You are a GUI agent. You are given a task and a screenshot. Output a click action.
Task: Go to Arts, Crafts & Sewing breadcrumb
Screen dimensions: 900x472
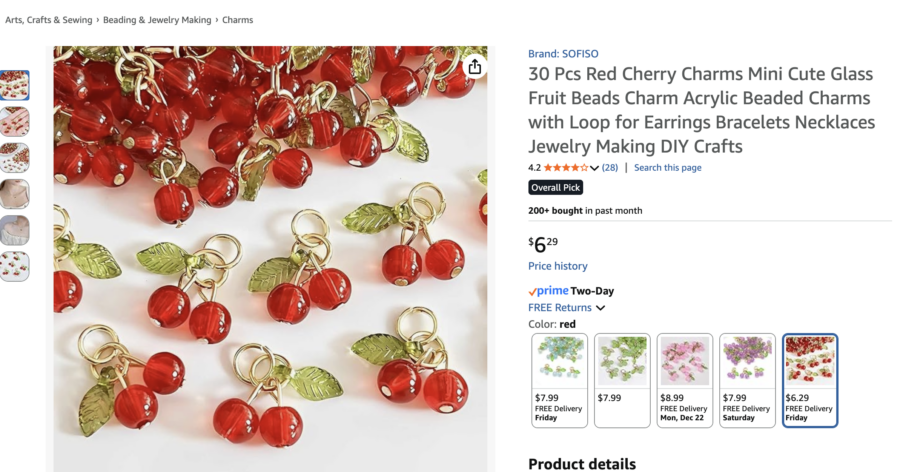(x=48, y=20)
